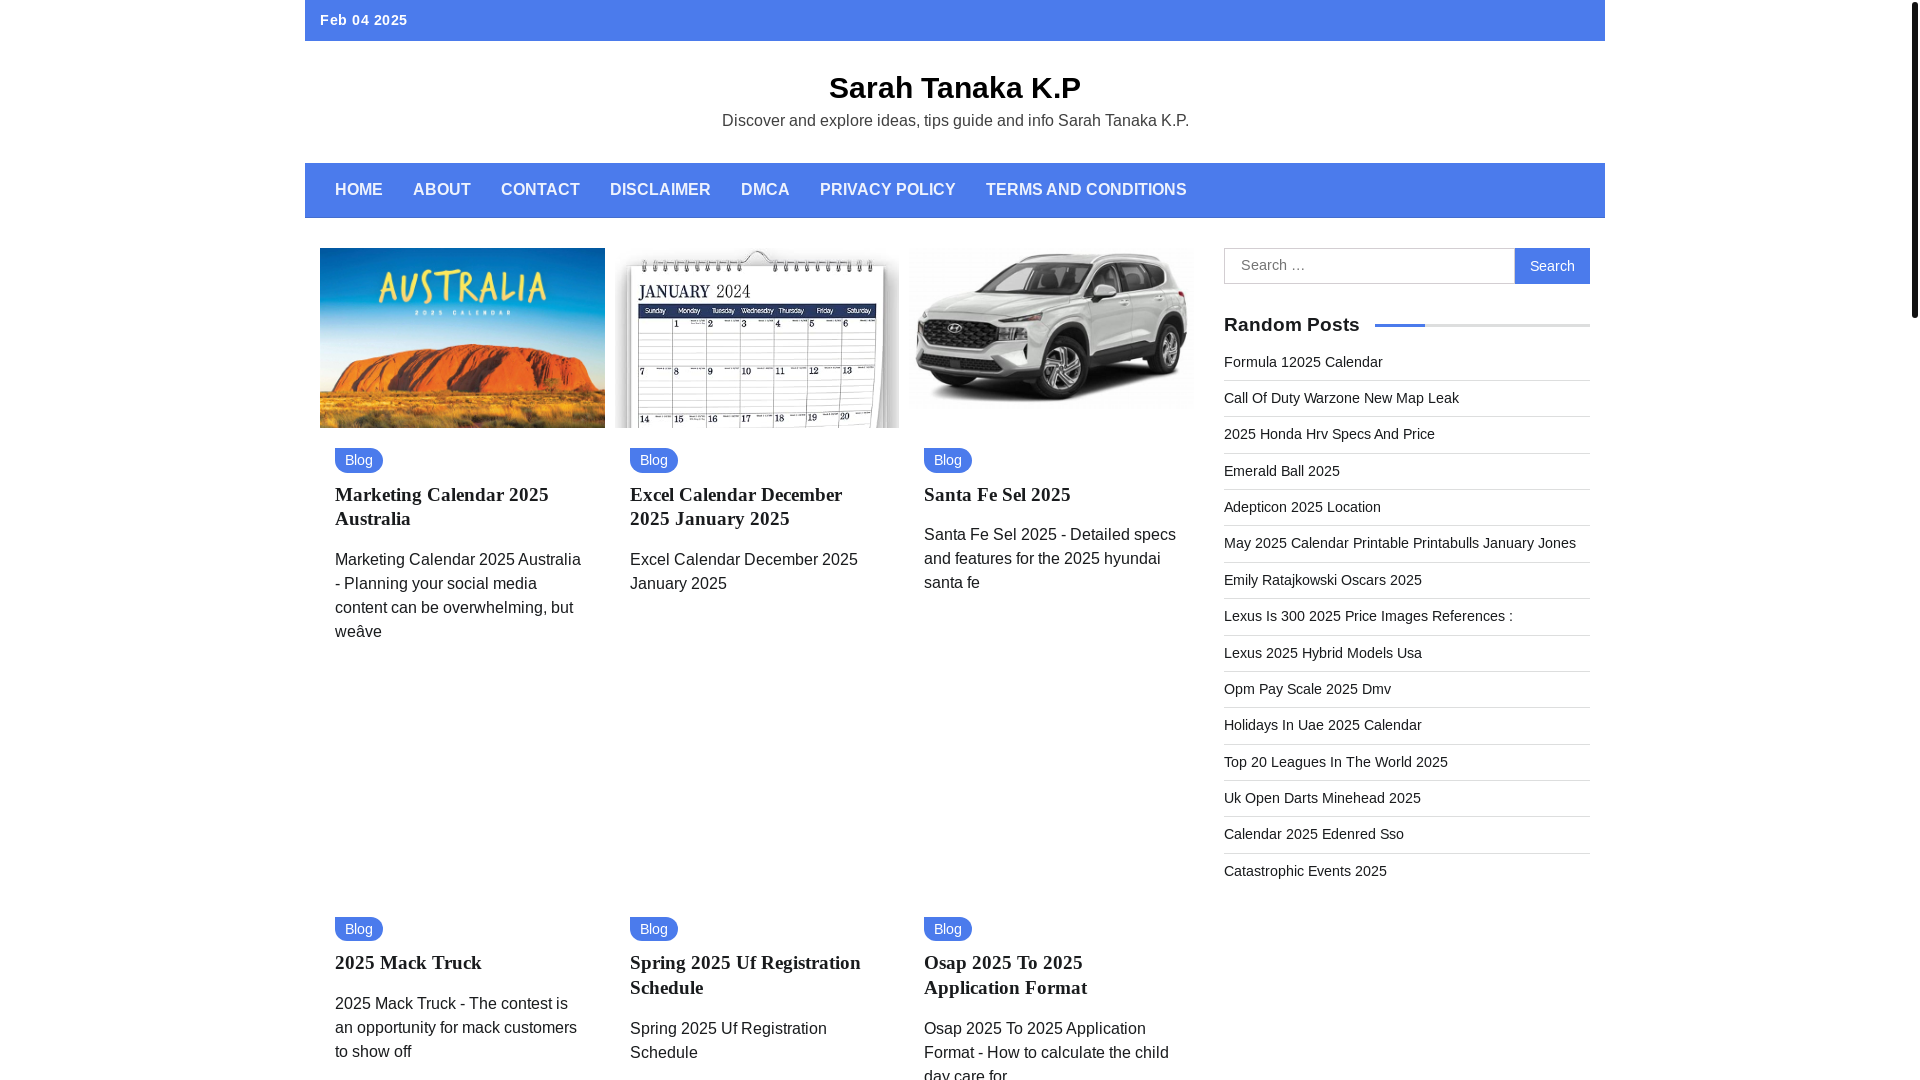This screenshot has width=1920, height=1080.
Task: Click Blog tag above Marketing Calendar 2025 Australia
Action: (359, 460)
